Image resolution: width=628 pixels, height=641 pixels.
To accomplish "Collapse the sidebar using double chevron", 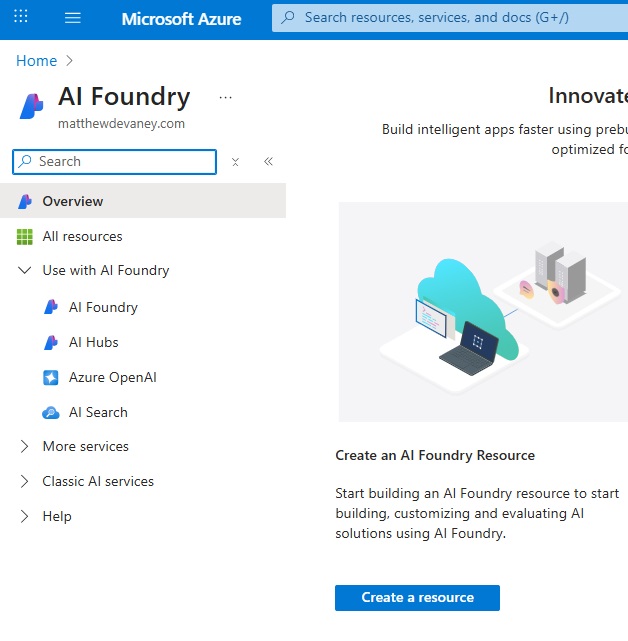I will tap(268, 161).
